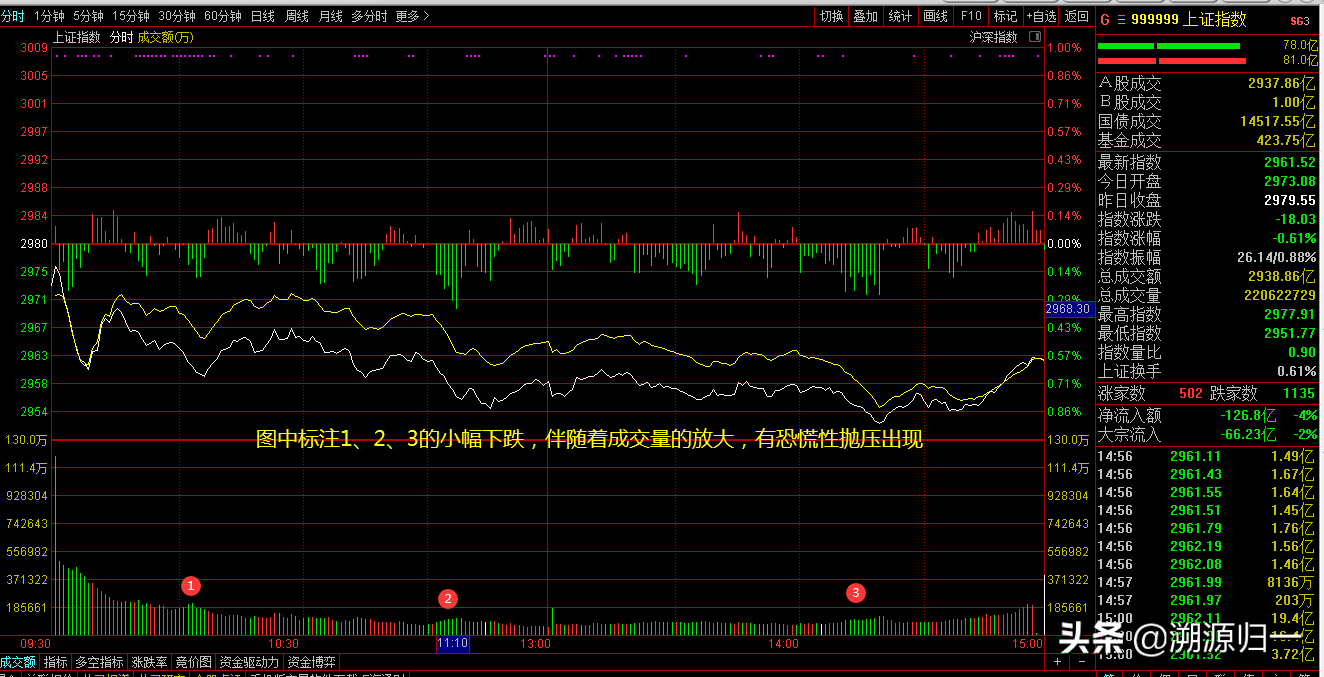The image size is (1324, 677).
Task: Open the 成交额(万) indicator label dropdown
Action: click(166, 38)
